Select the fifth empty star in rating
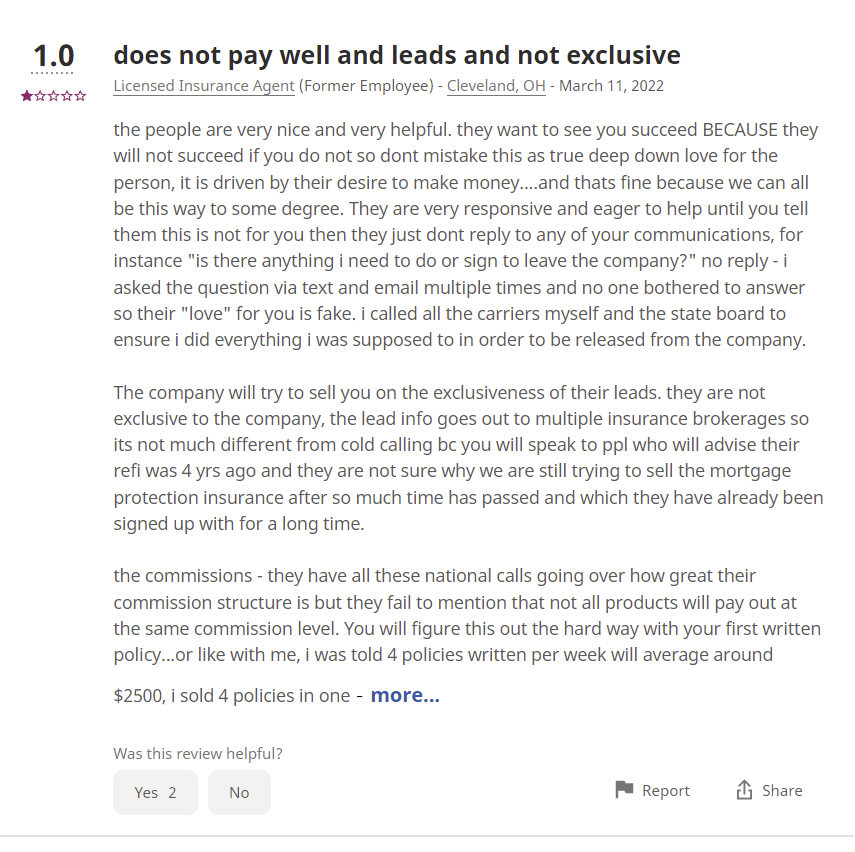The image size is (855, 852). coord(80,97)
